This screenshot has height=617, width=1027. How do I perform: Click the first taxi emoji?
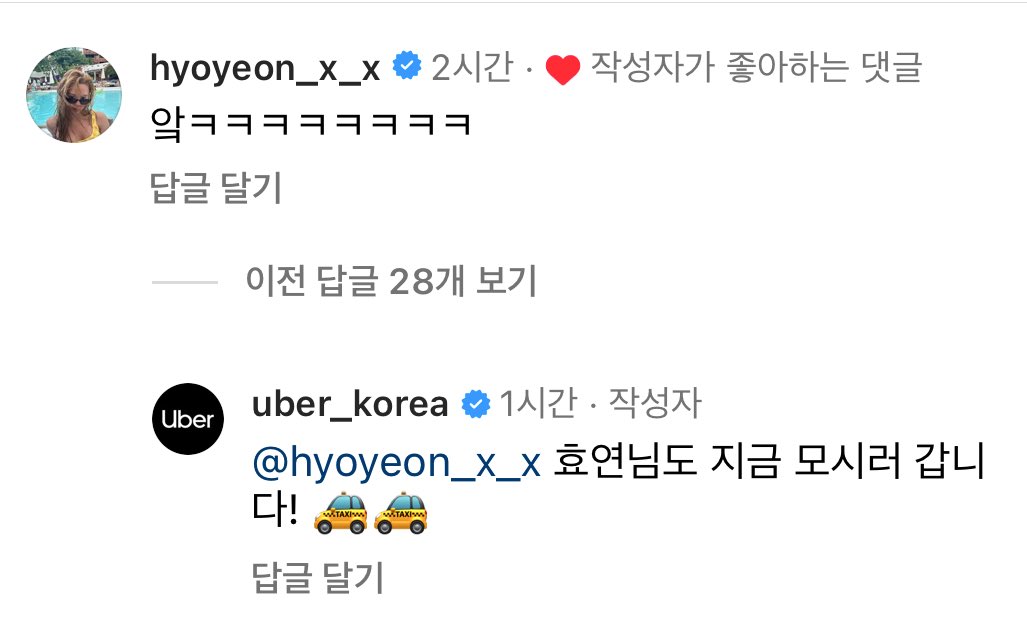(341, 513)
